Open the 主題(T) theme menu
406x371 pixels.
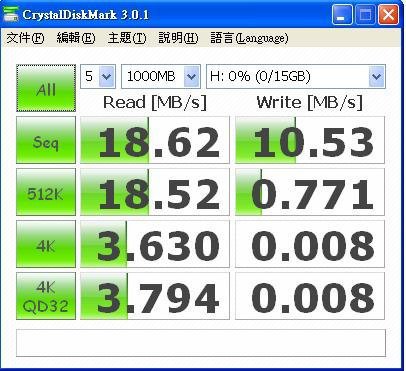(x=127, y=38)
